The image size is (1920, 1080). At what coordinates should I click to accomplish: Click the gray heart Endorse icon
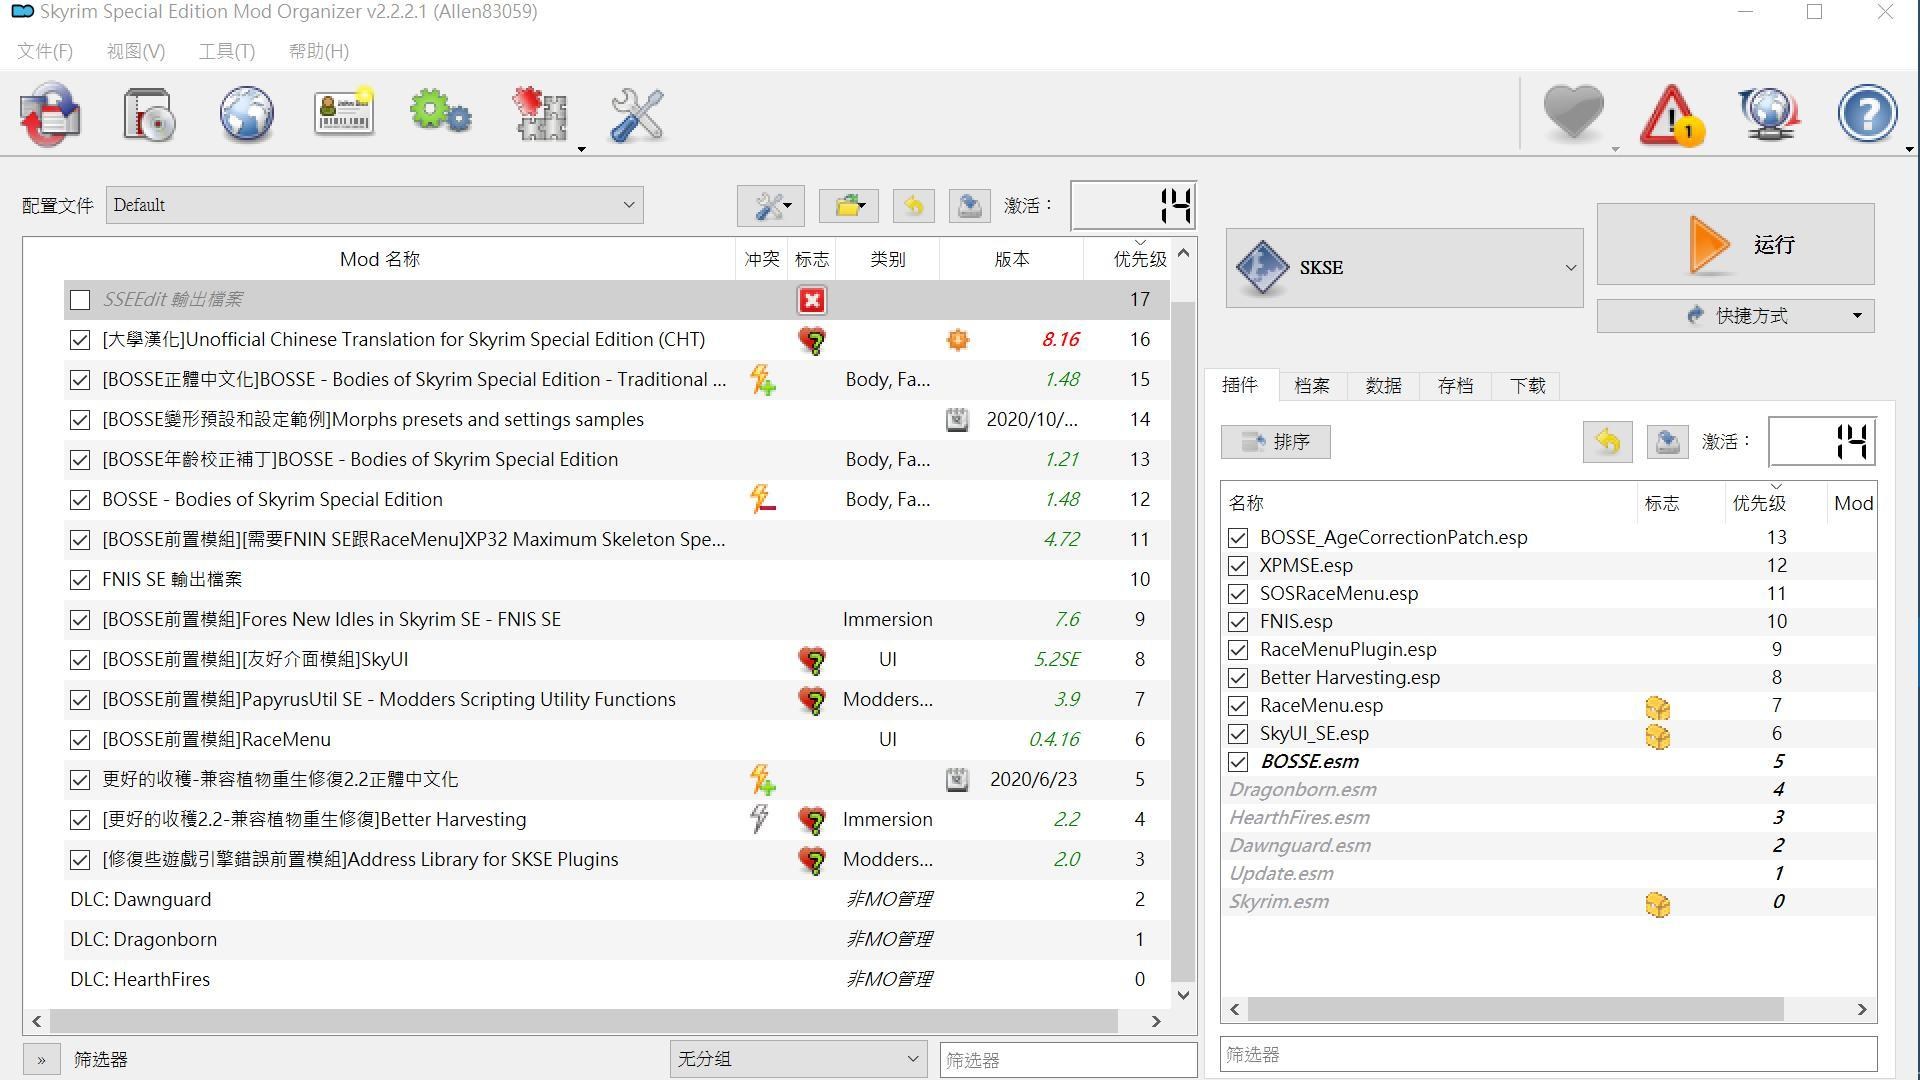1573,112
